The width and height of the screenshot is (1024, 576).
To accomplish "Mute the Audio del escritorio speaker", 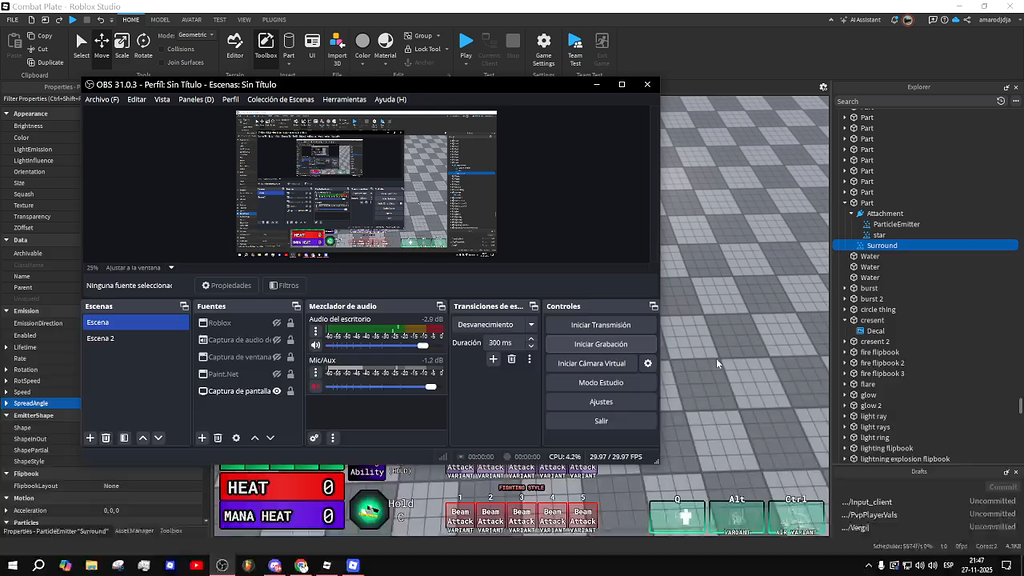I will pos(315,345).
